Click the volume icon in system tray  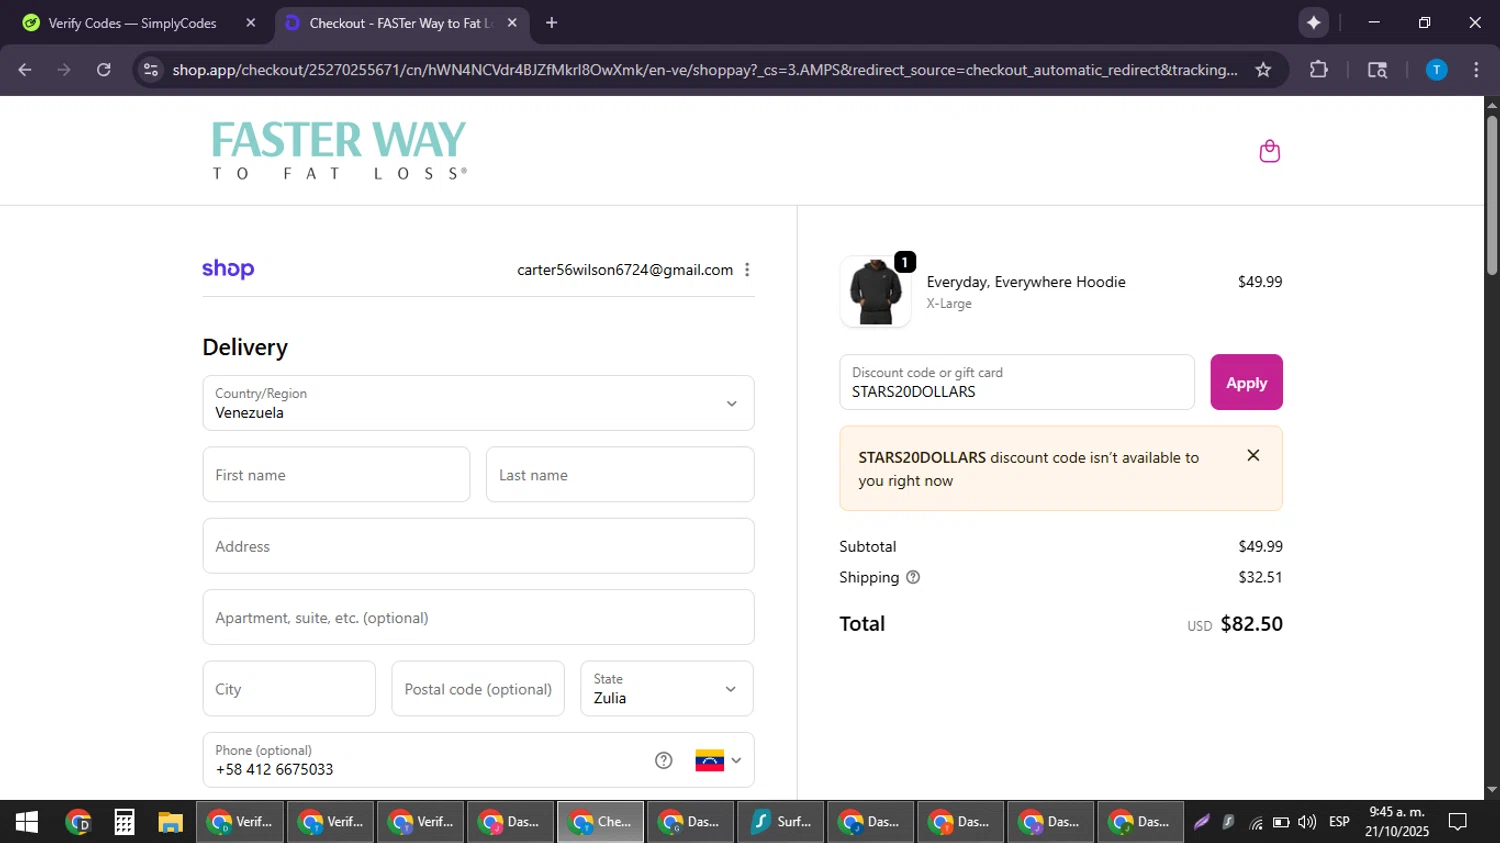(x=1307, y=822)
